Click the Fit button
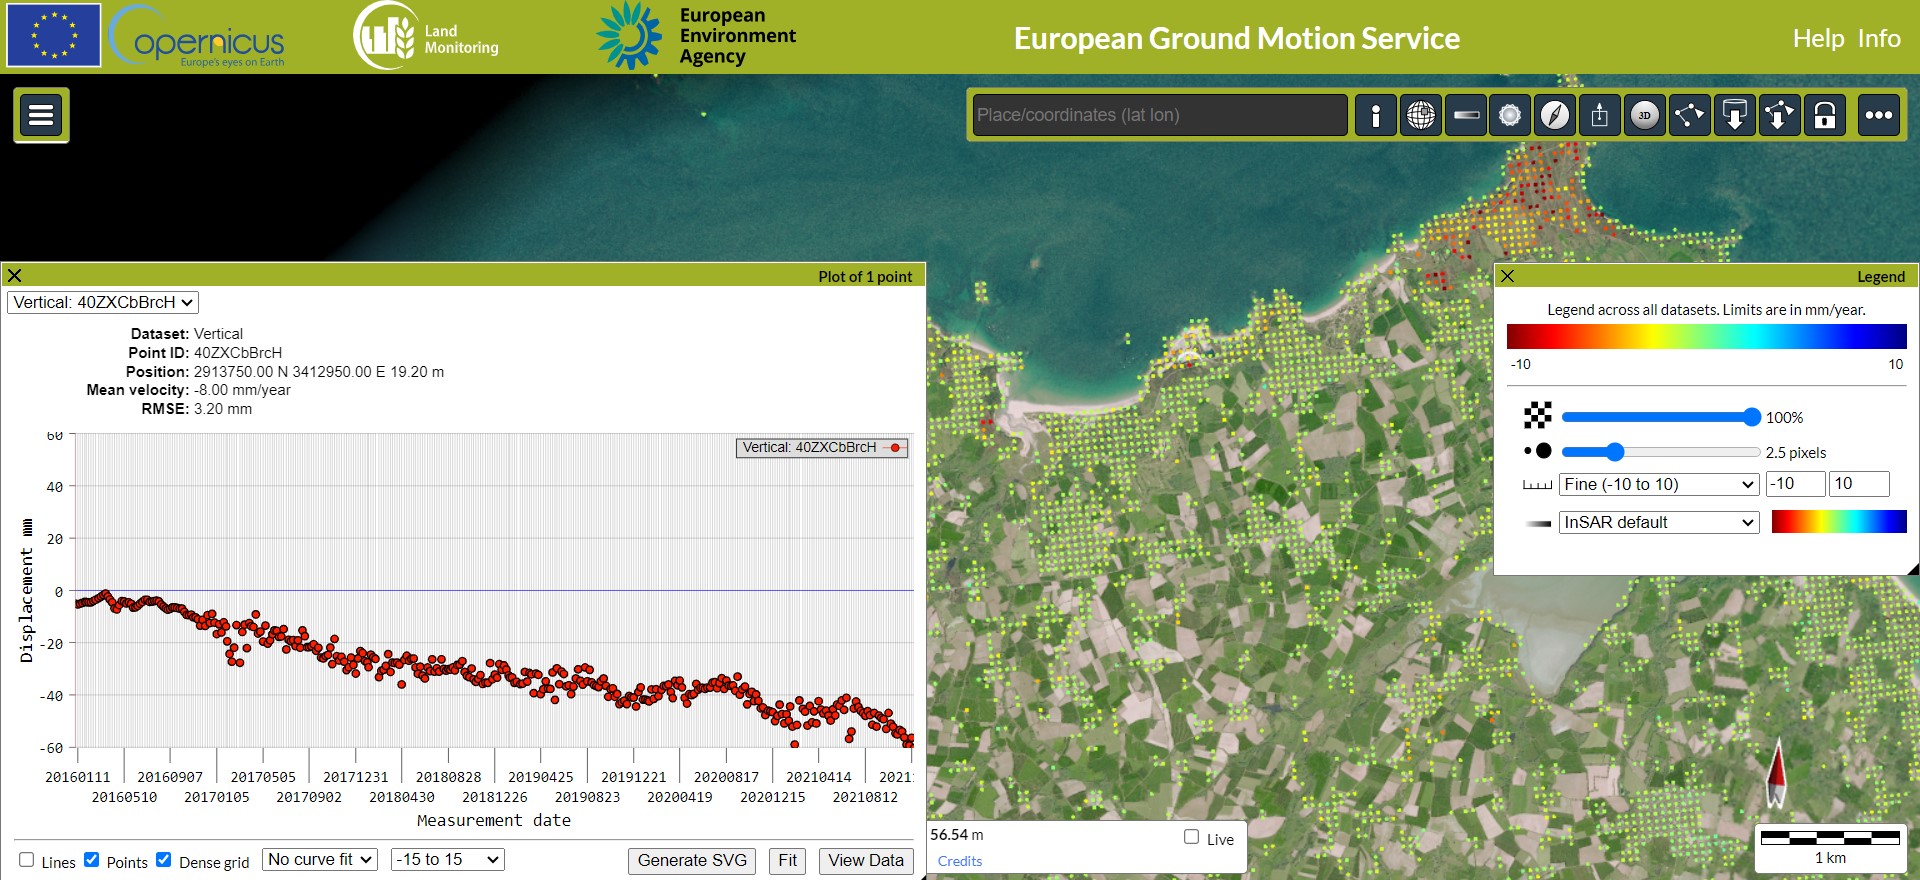 click(x=788, y=861)
